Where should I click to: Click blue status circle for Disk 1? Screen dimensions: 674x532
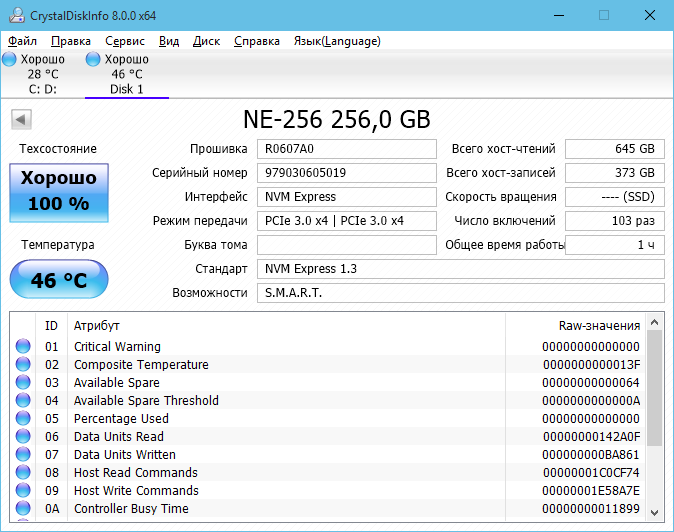[93, 59]
